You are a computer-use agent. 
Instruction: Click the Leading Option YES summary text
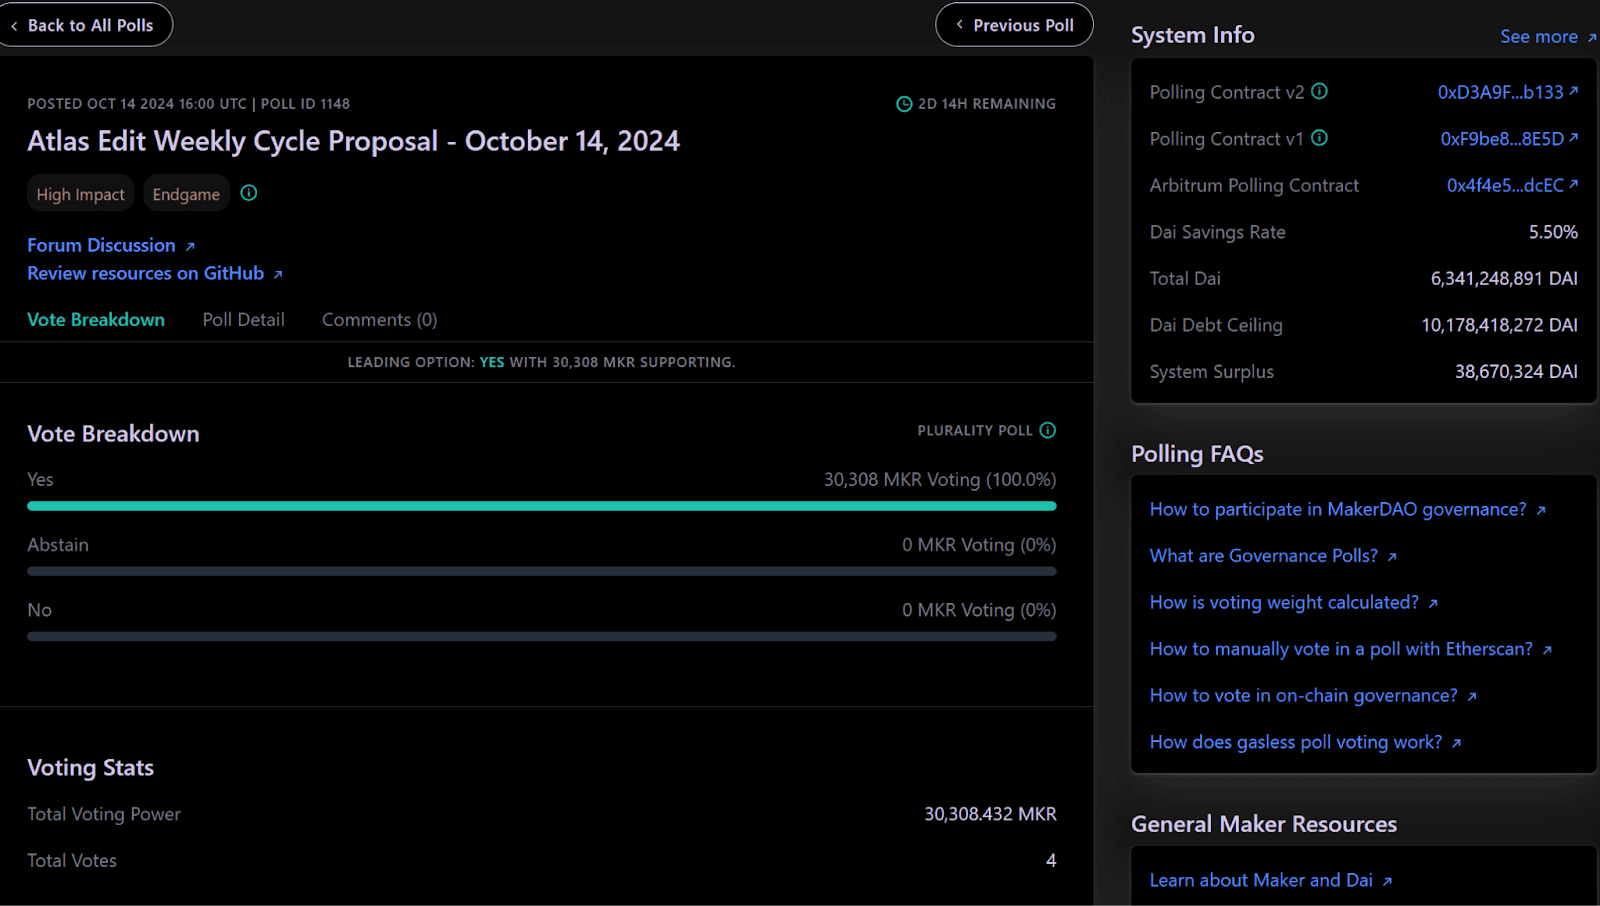coord(541,362)
